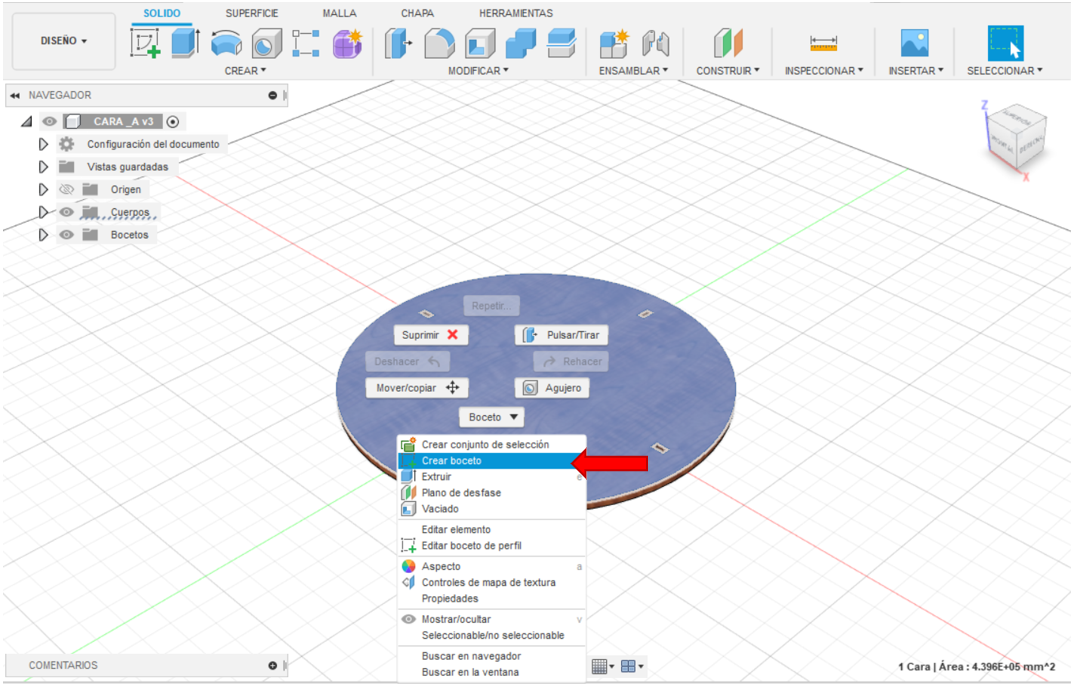Switch to the CHAPA tab
Screen dimensions: 1083x686
417,13
